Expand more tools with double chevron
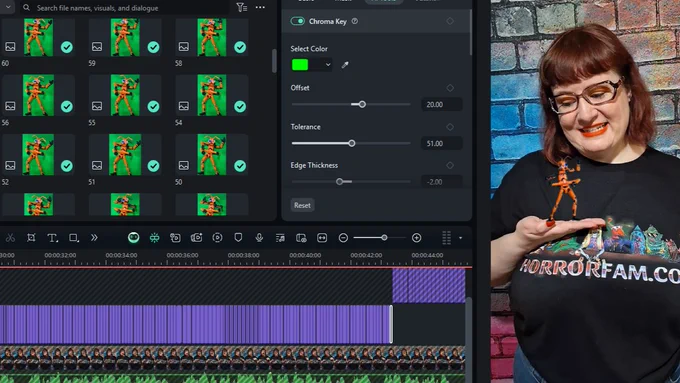 (x=94, y=238)
